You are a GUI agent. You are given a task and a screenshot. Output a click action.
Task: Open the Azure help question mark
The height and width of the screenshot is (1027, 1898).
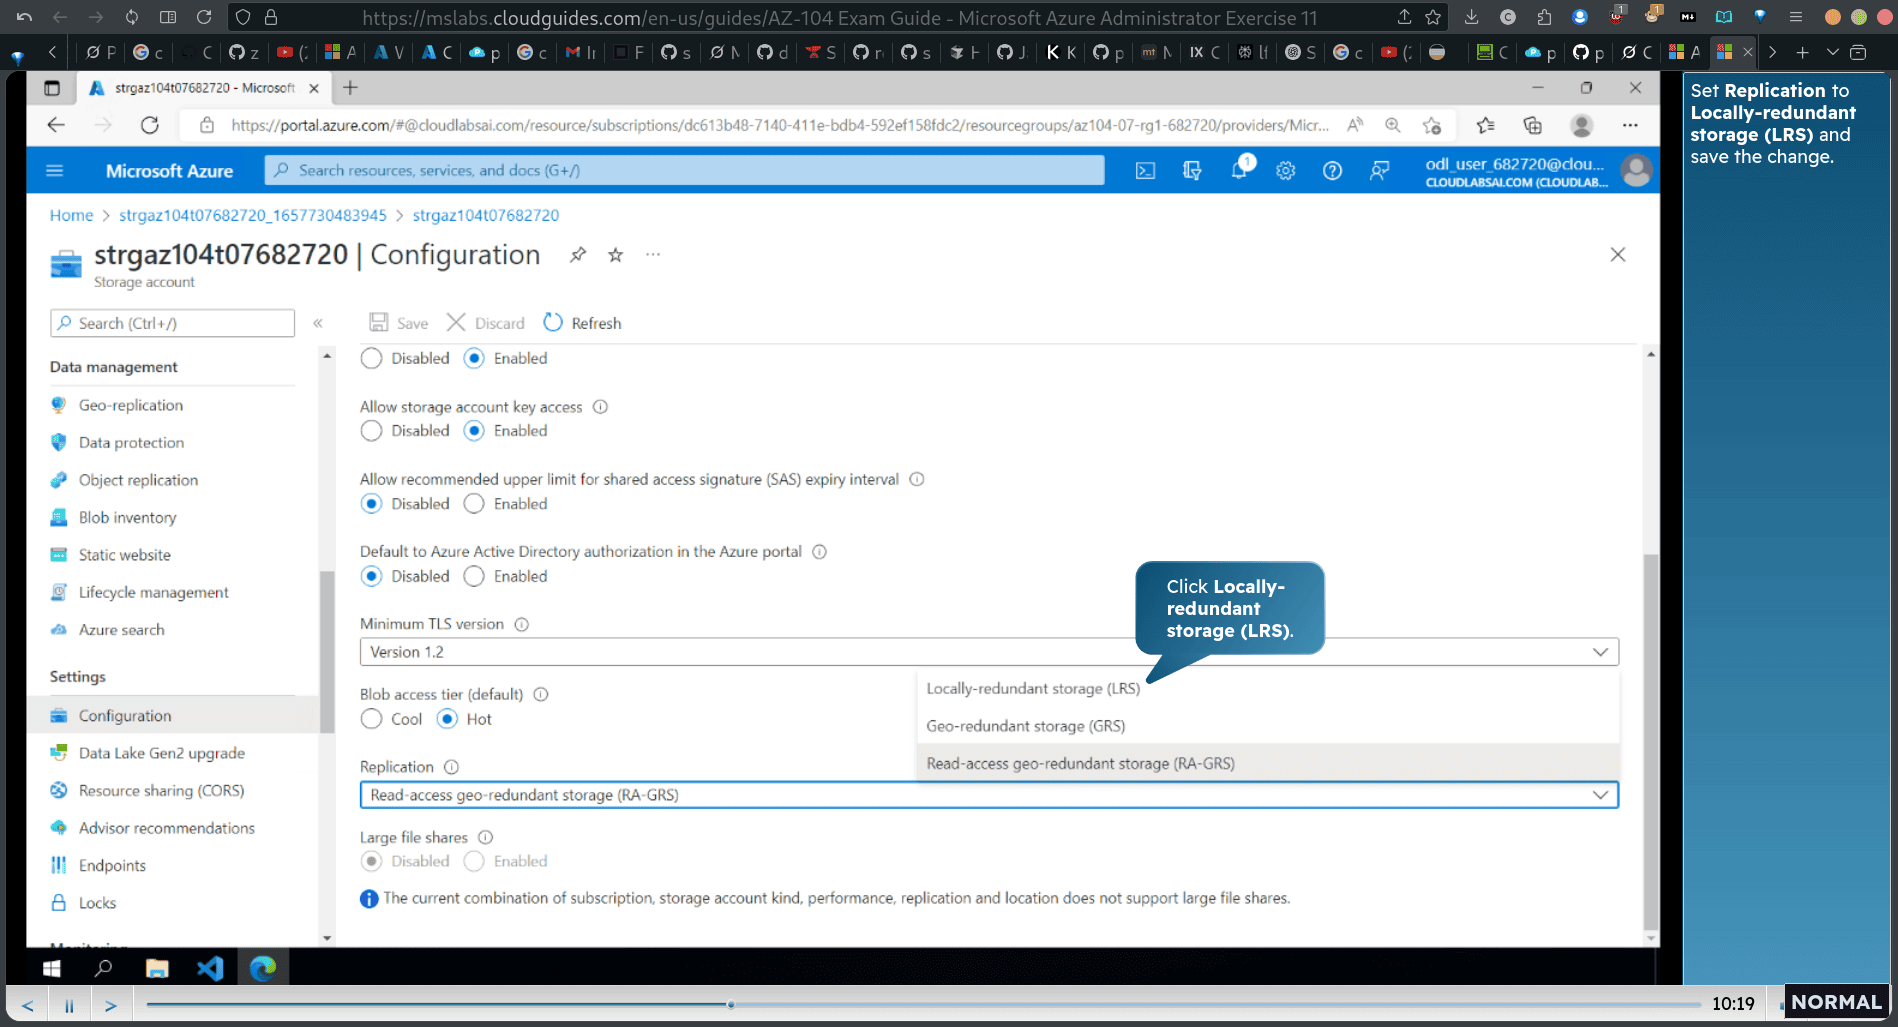[x=1332, y=171]
